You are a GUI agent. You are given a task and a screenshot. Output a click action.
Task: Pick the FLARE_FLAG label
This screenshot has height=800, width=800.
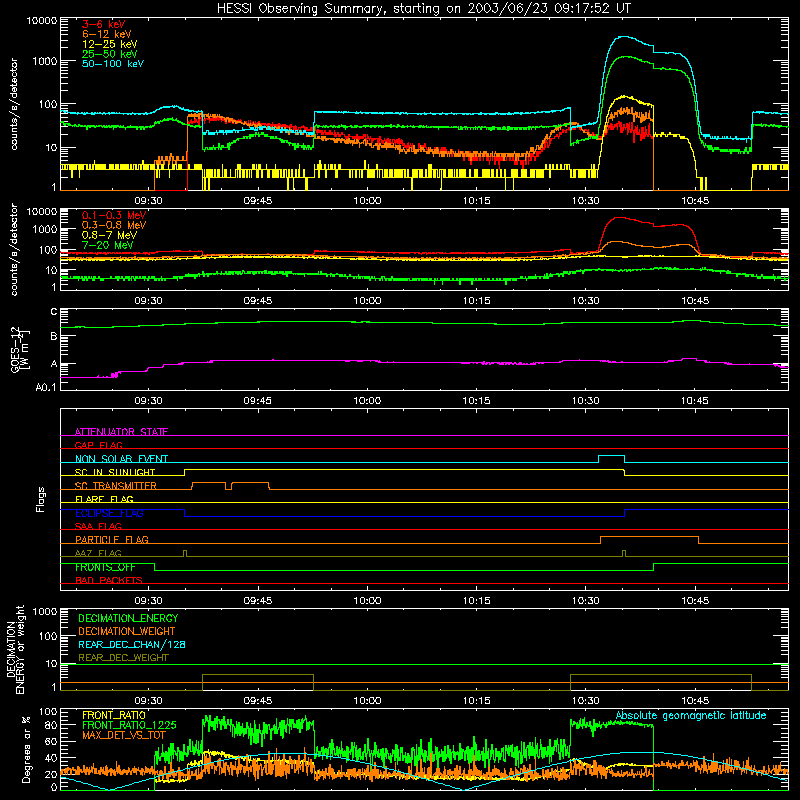pos(104,499)
